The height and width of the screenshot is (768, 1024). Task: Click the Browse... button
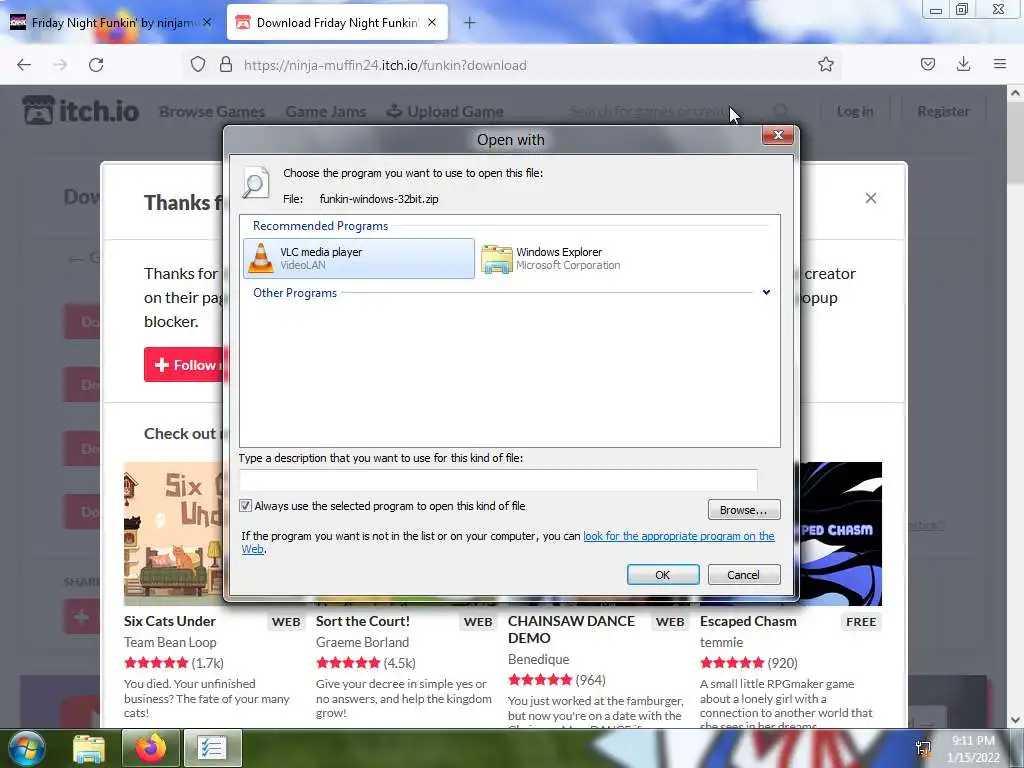click(744, 509)
